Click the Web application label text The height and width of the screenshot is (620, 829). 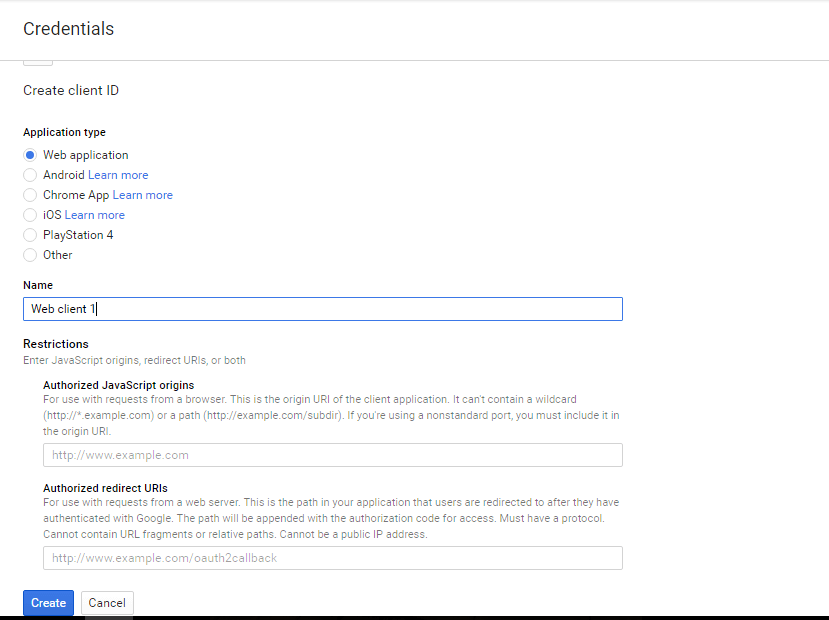86,155
